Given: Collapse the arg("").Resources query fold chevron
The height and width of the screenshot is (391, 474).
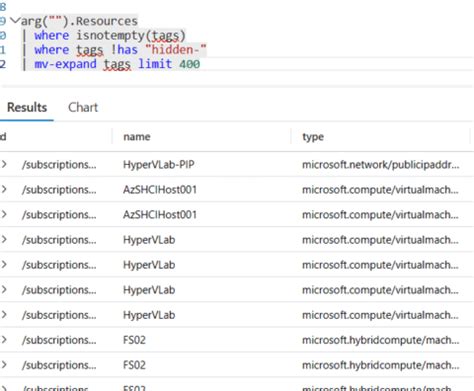Looking at the screenshot, I should [15, 21].
